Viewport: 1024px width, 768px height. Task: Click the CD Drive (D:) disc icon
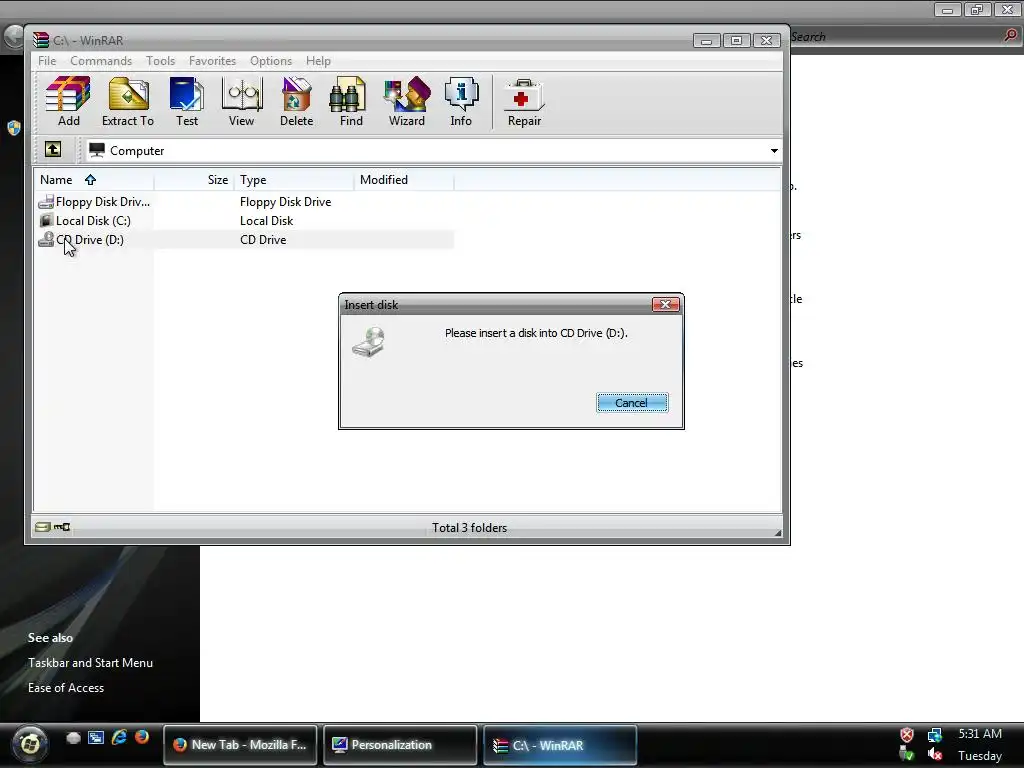pyautogui.click(x=46, y=240)
